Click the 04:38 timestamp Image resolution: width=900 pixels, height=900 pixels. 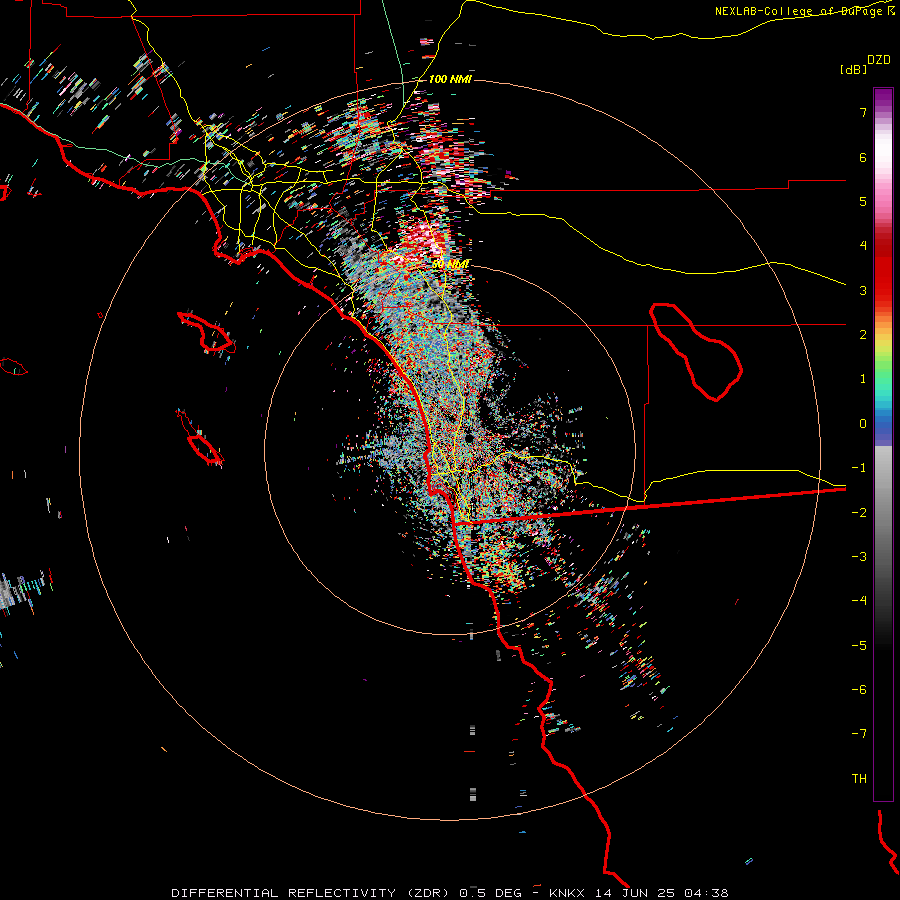pyautogui.click(x=707, y=893)
